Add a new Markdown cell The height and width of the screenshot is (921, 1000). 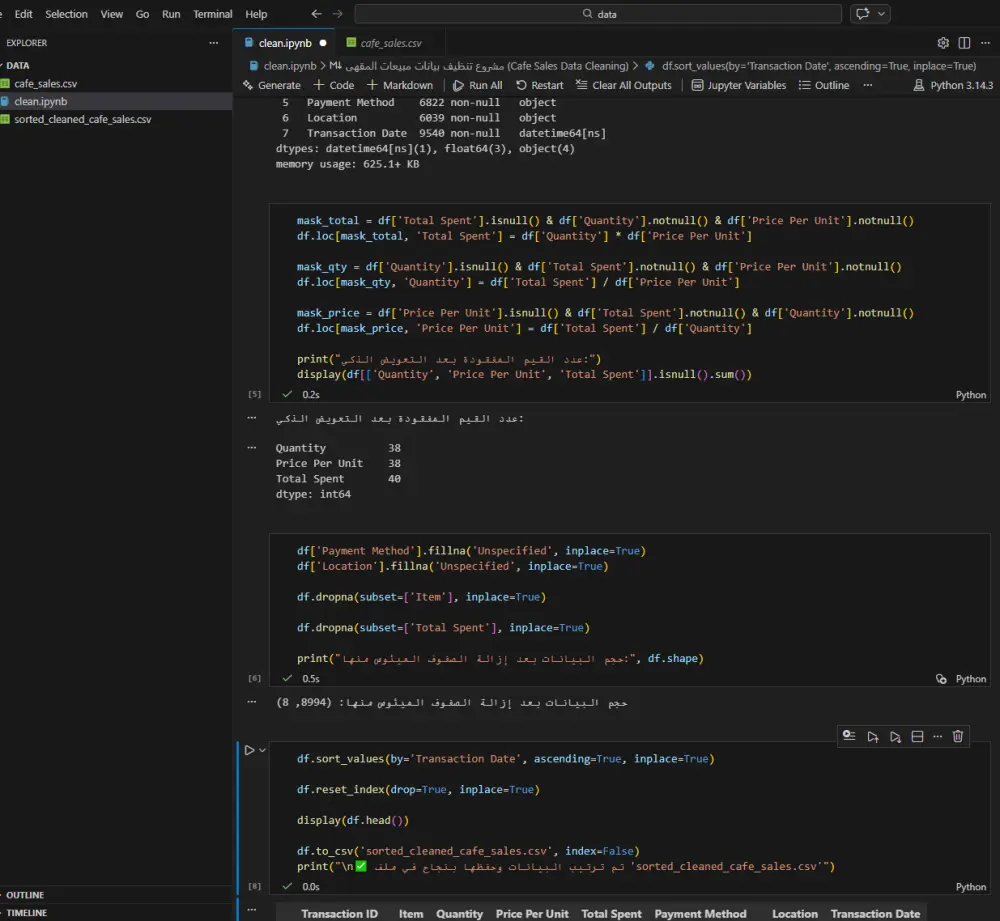pyautogui.click(x=400, y=85)
